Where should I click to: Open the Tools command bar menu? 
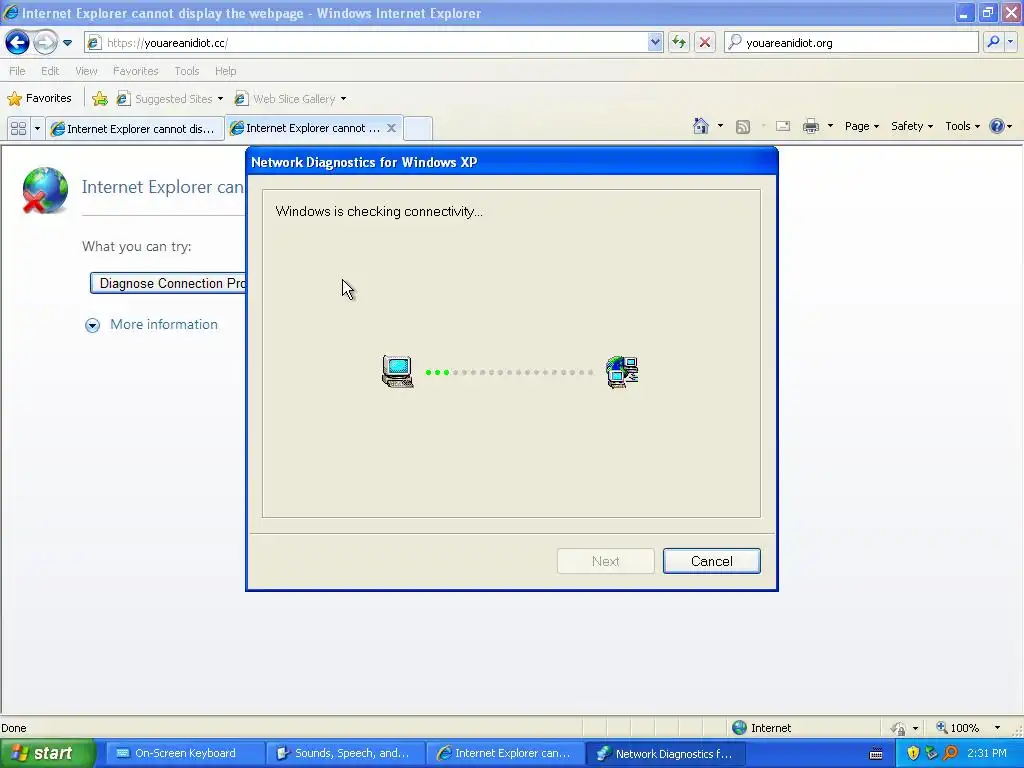pyautogui.click(x=963, y=126)
